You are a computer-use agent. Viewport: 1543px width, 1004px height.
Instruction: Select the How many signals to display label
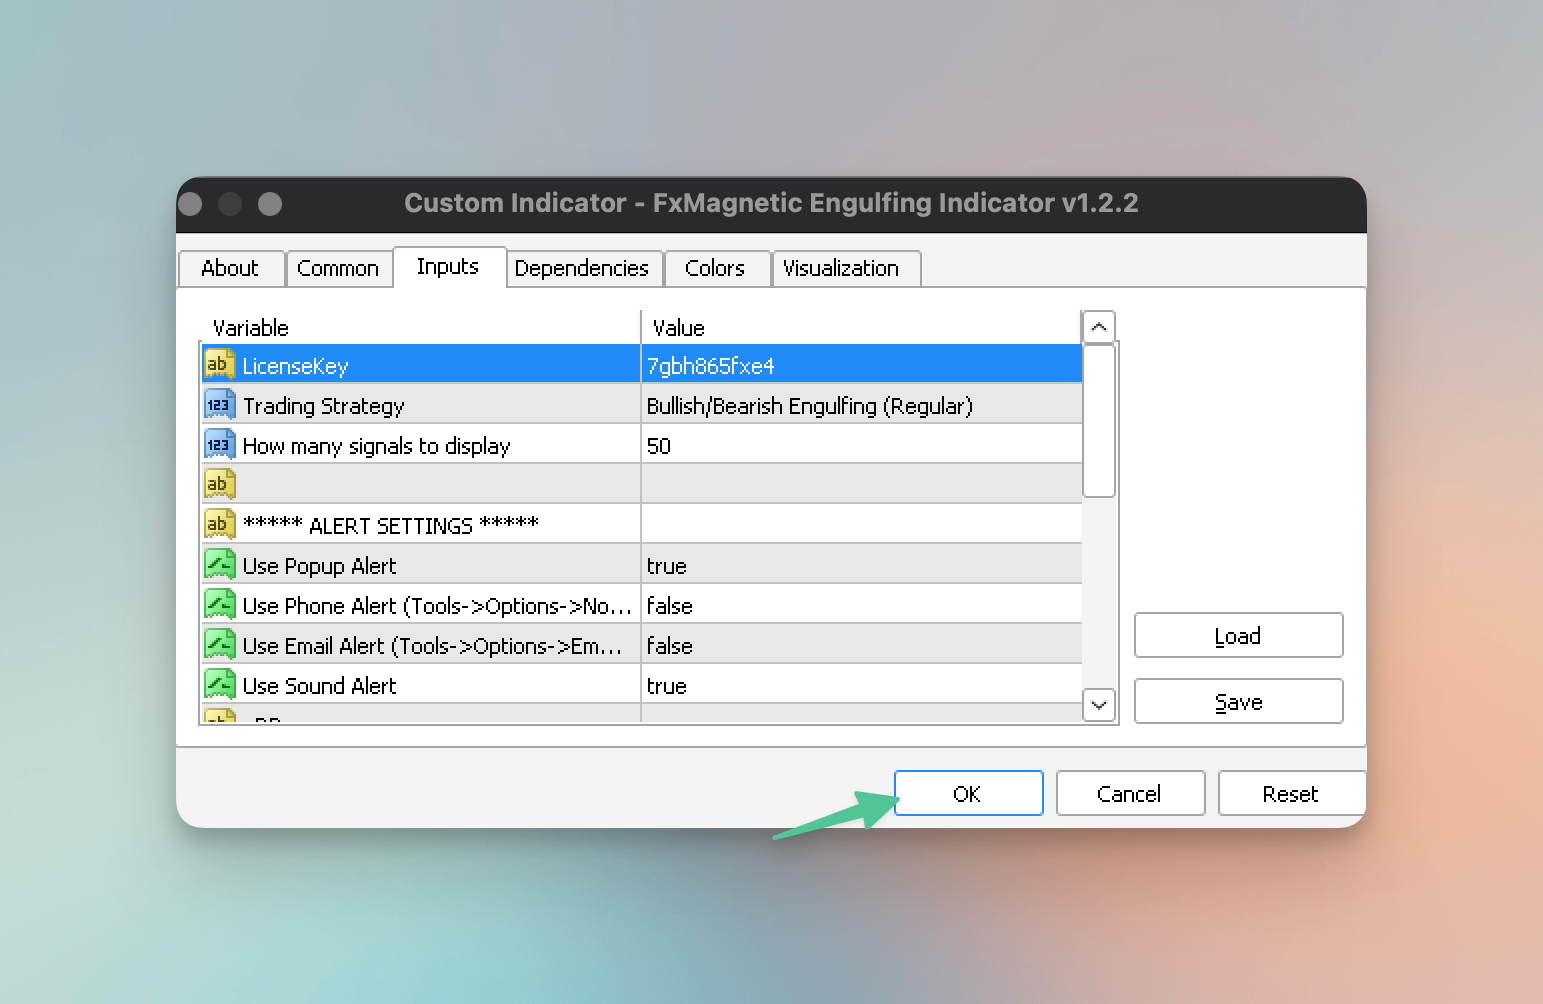point(376,446)
